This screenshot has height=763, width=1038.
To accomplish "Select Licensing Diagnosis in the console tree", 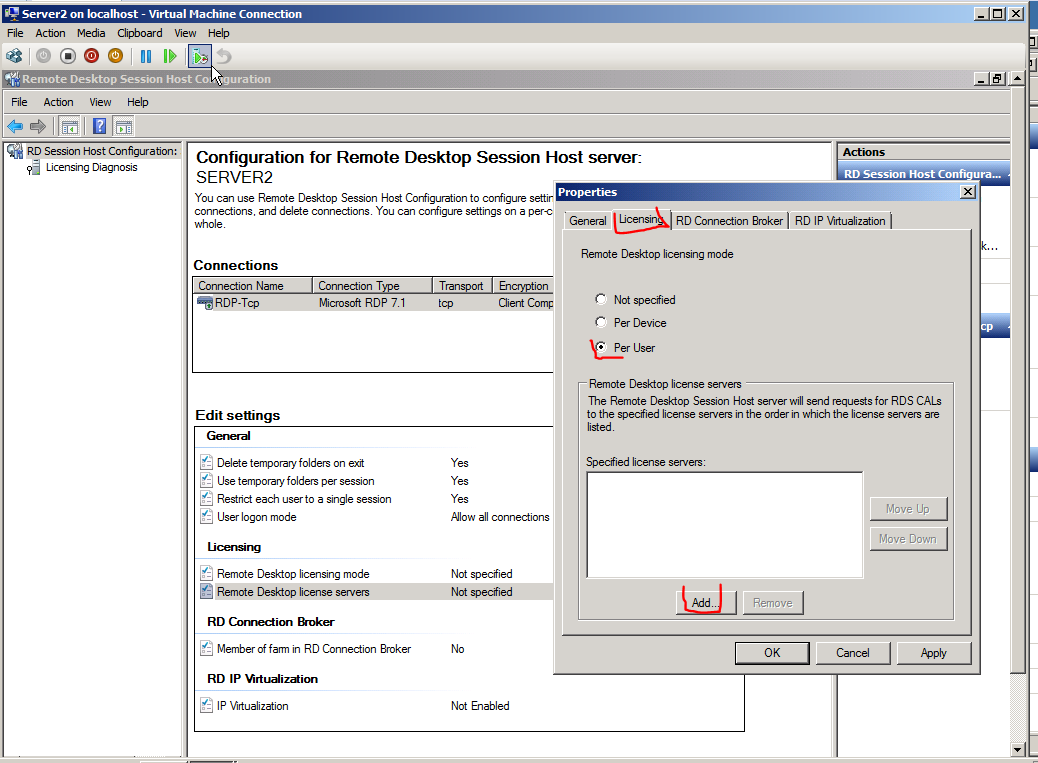I will click(91, 167).
